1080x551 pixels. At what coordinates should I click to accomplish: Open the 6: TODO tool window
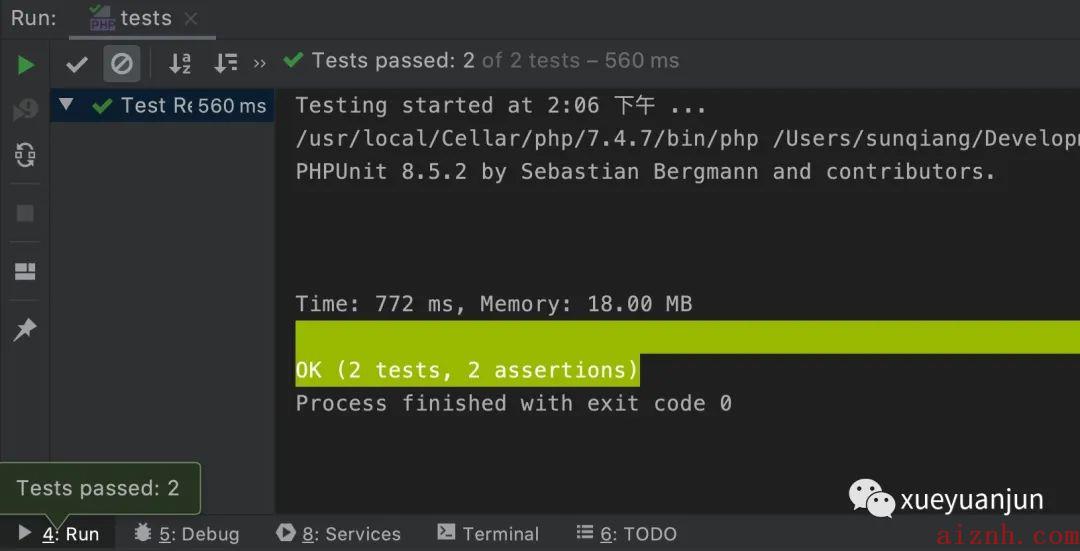point(626,534)
